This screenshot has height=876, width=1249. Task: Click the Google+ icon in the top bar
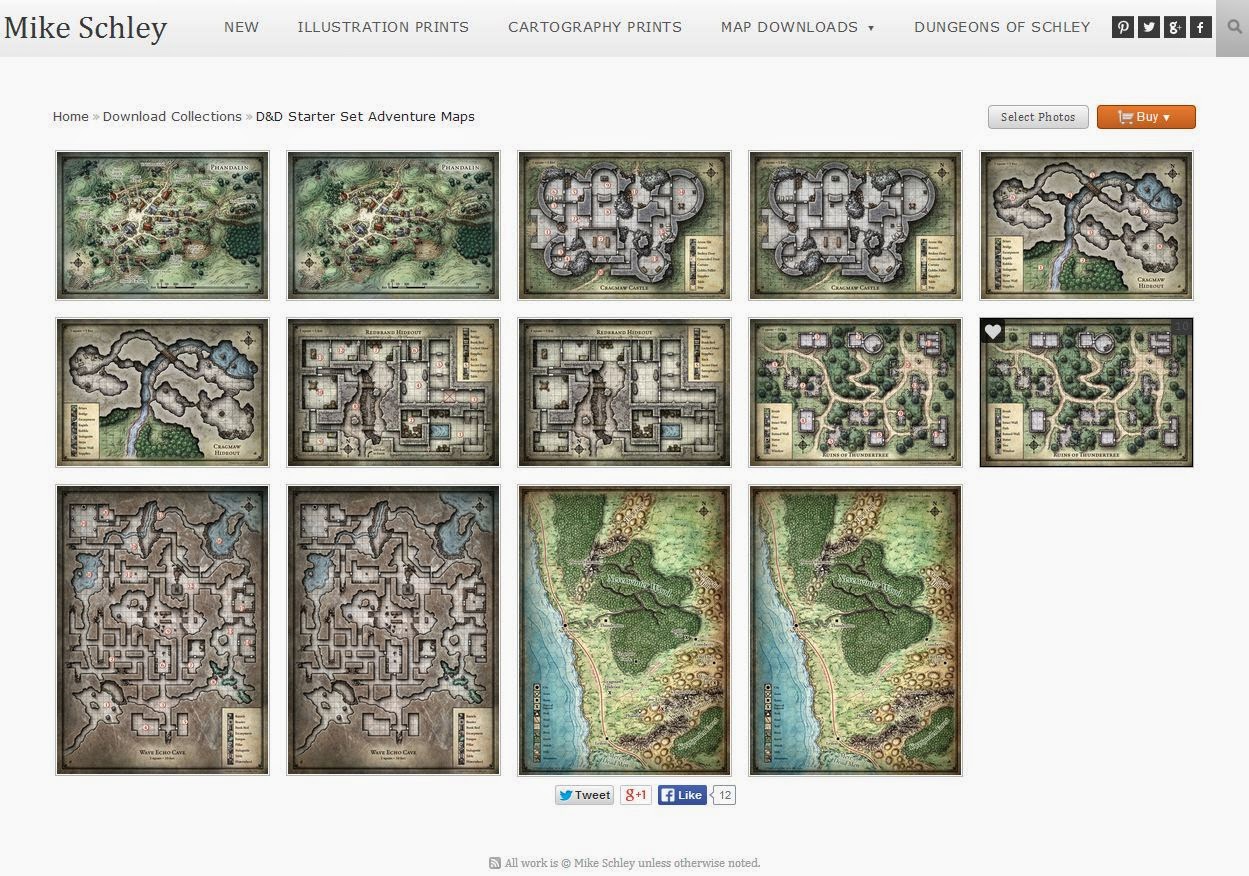pyautogui.click(x=1174, y=27)
